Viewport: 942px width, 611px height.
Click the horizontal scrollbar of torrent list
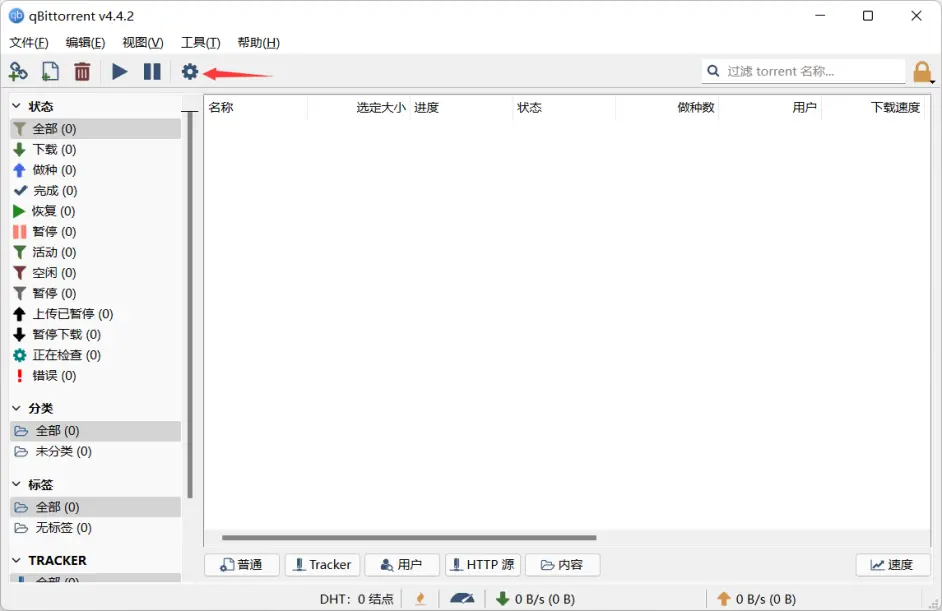409,538
